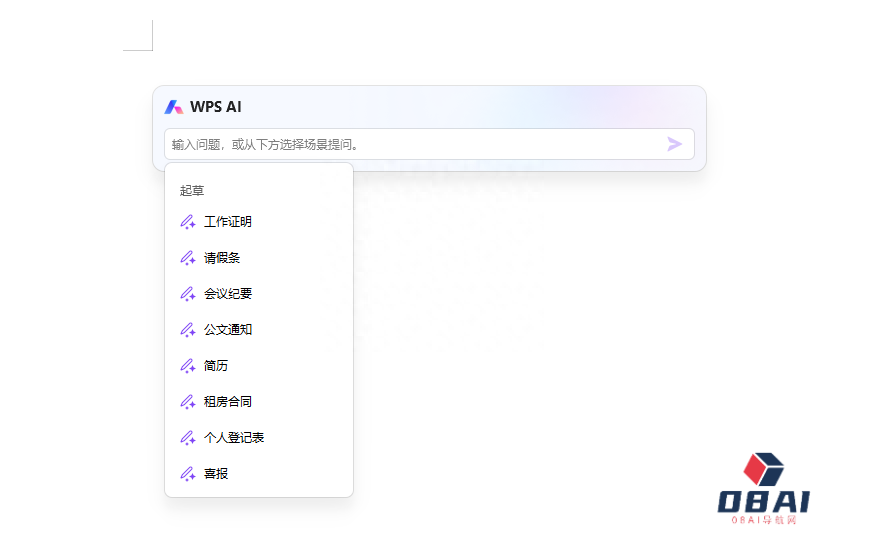This screenshot has height=535, width=871.
Task: Click the pen icon beside 个人登记表
Action: (x=187, y=438)
